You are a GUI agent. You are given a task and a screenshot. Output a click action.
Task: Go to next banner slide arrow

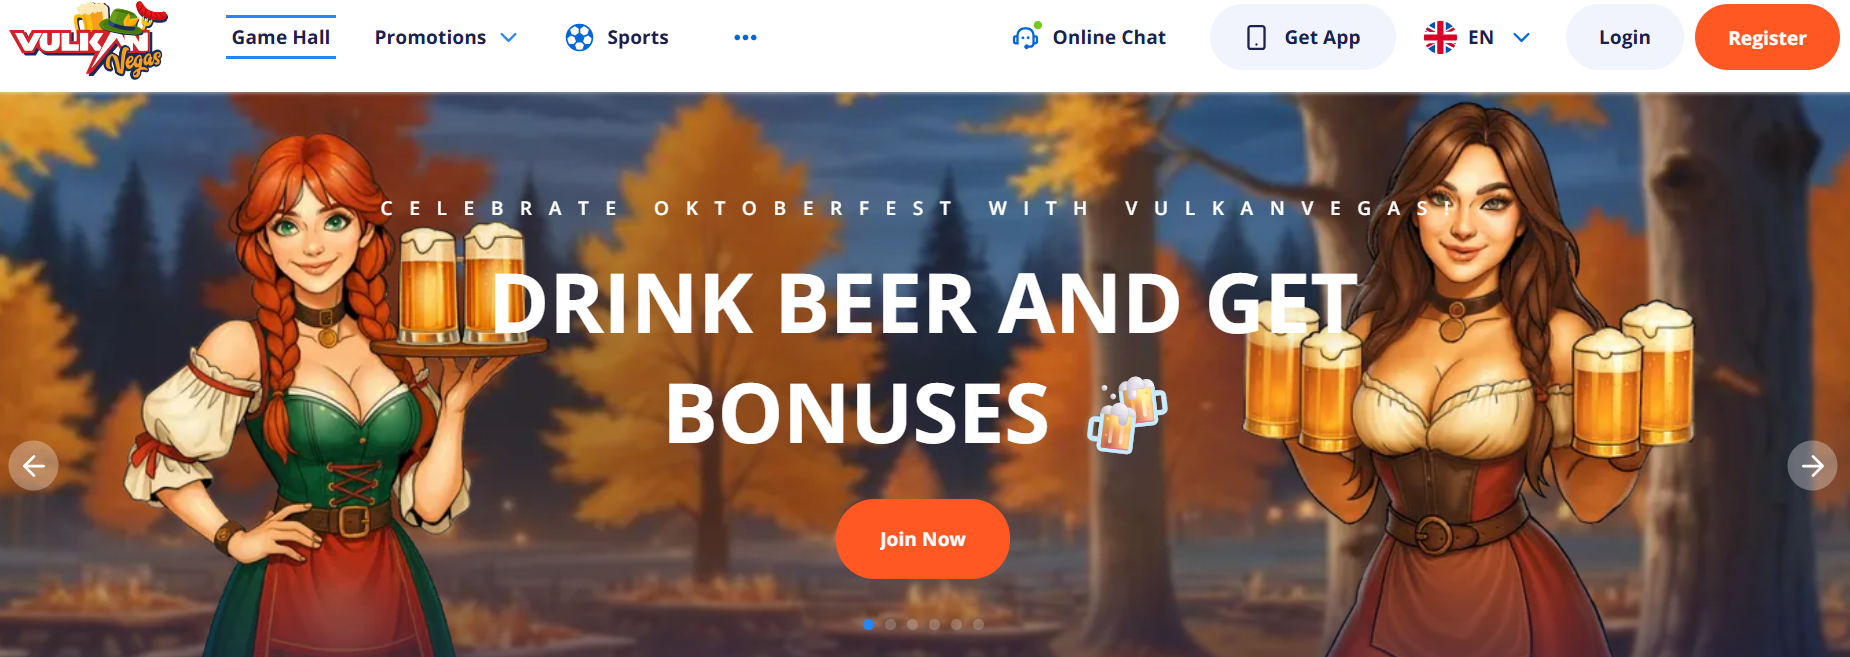point(1812,466)
